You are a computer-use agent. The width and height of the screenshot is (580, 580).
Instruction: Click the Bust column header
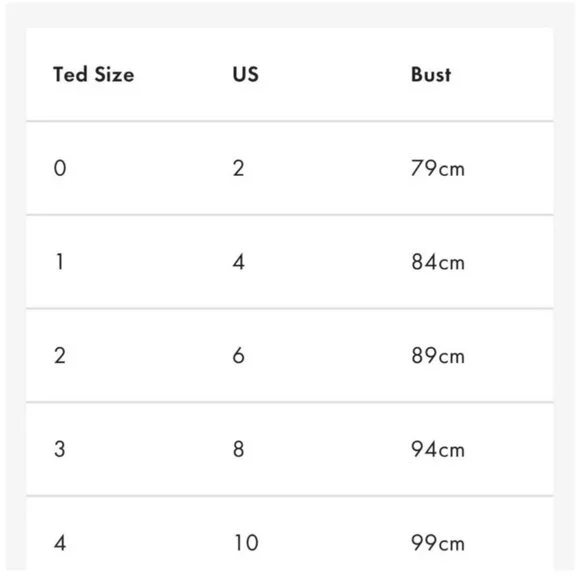(431, 74)
